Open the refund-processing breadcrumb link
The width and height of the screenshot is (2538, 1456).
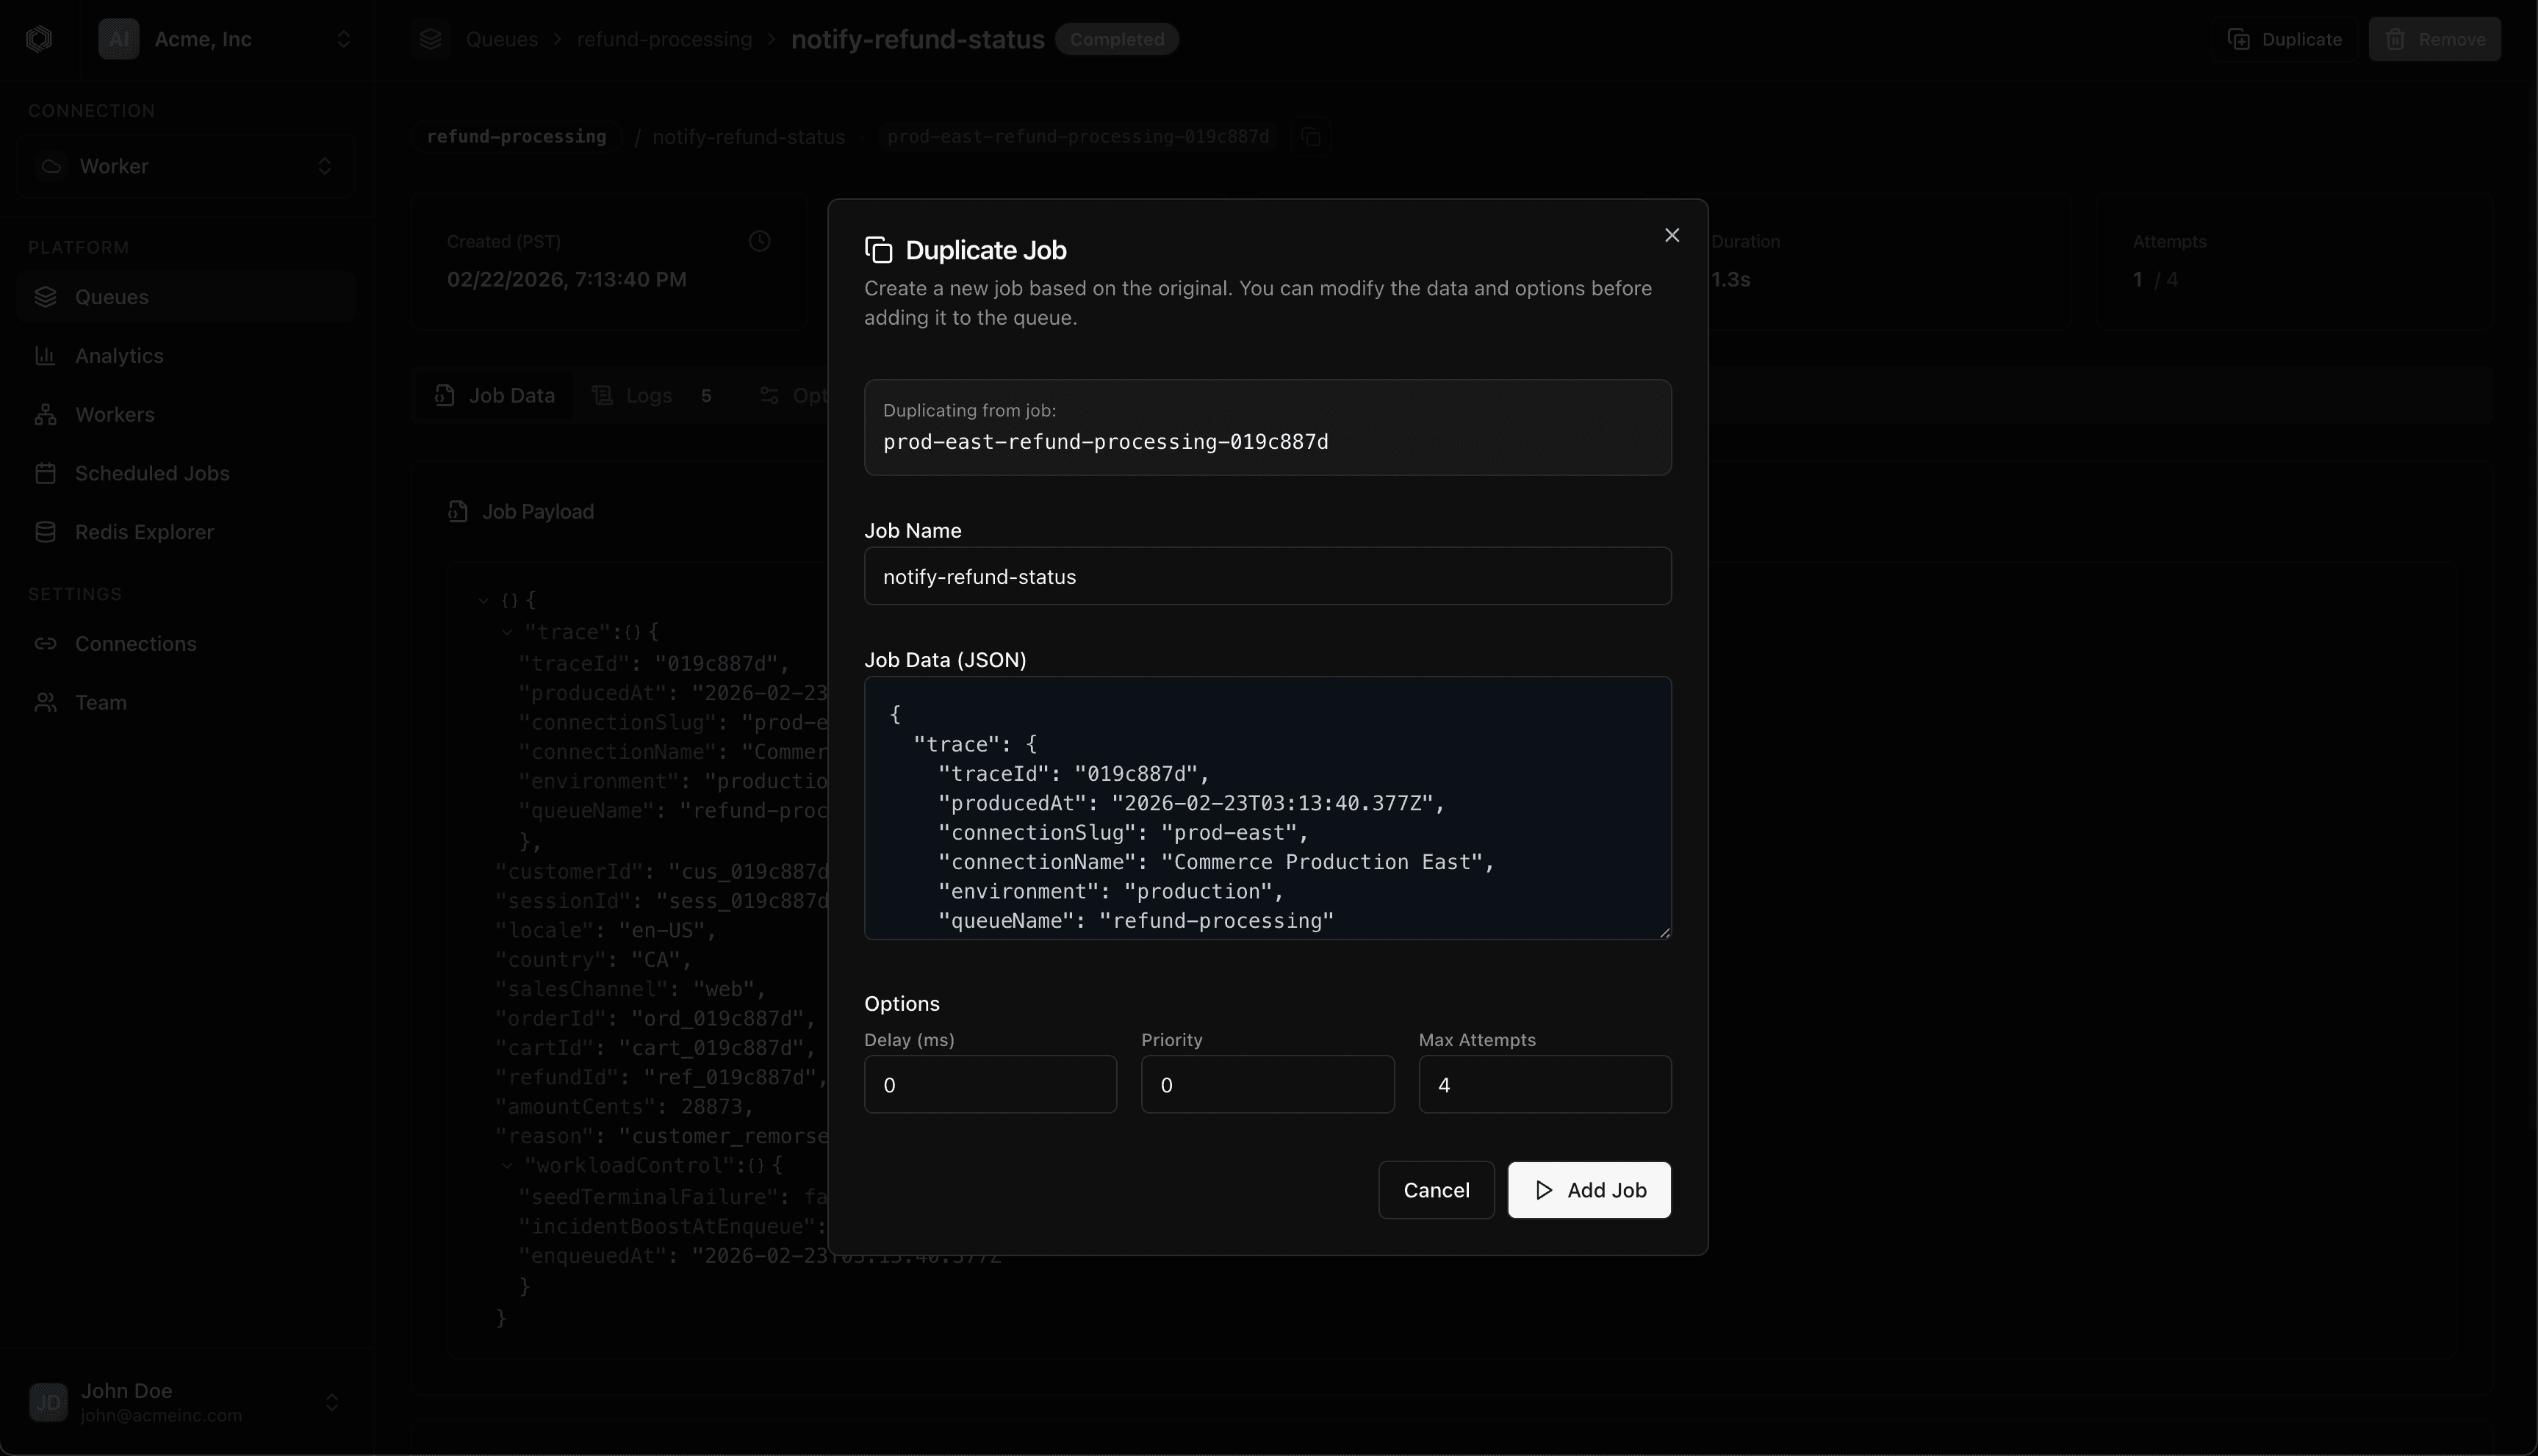(x=664, y=39)
